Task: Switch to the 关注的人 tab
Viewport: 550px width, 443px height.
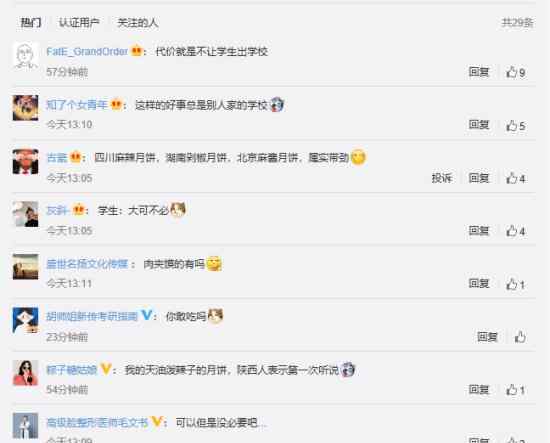Action: point(138,23)
